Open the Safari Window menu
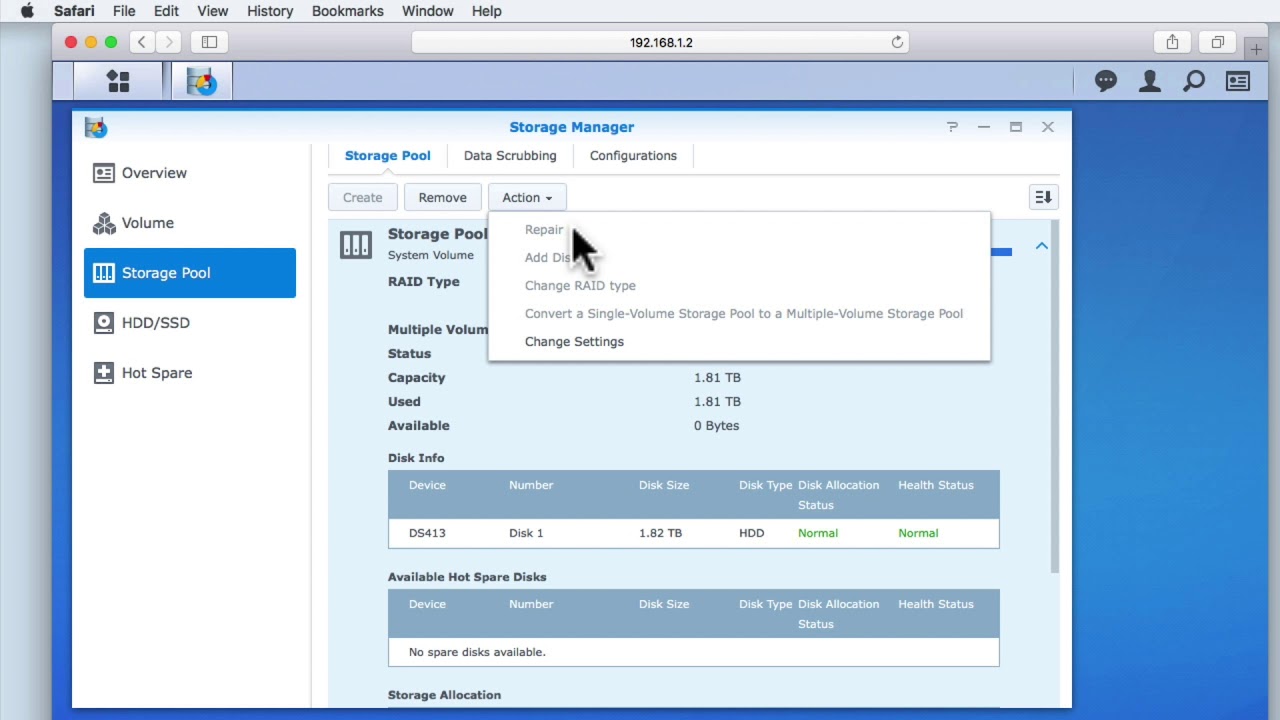This screenshot has width=1280, height=720. tap(428, 11)
